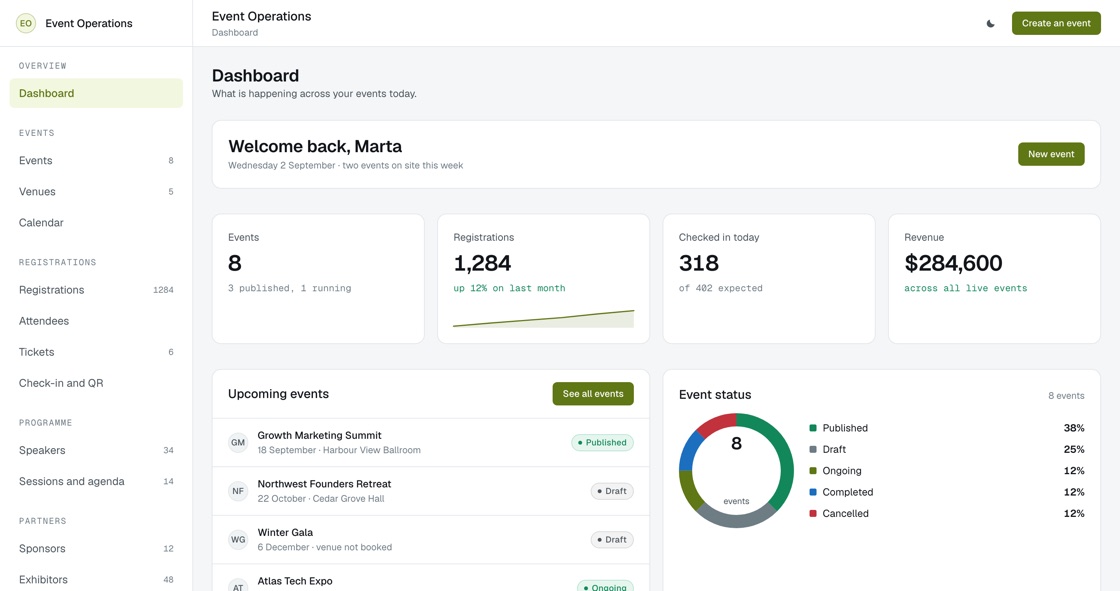1120x591 pixels.
Task: Open Exhibitors in the sidebar
Action: pyautogui.click(x=96, y=580)
